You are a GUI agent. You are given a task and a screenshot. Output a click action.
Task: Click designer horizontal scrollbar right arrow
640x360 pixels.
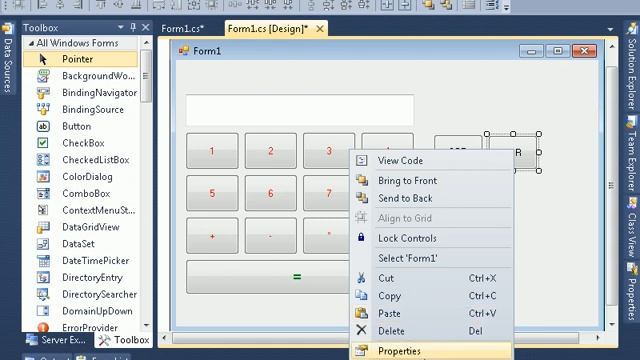click(598, 338)
